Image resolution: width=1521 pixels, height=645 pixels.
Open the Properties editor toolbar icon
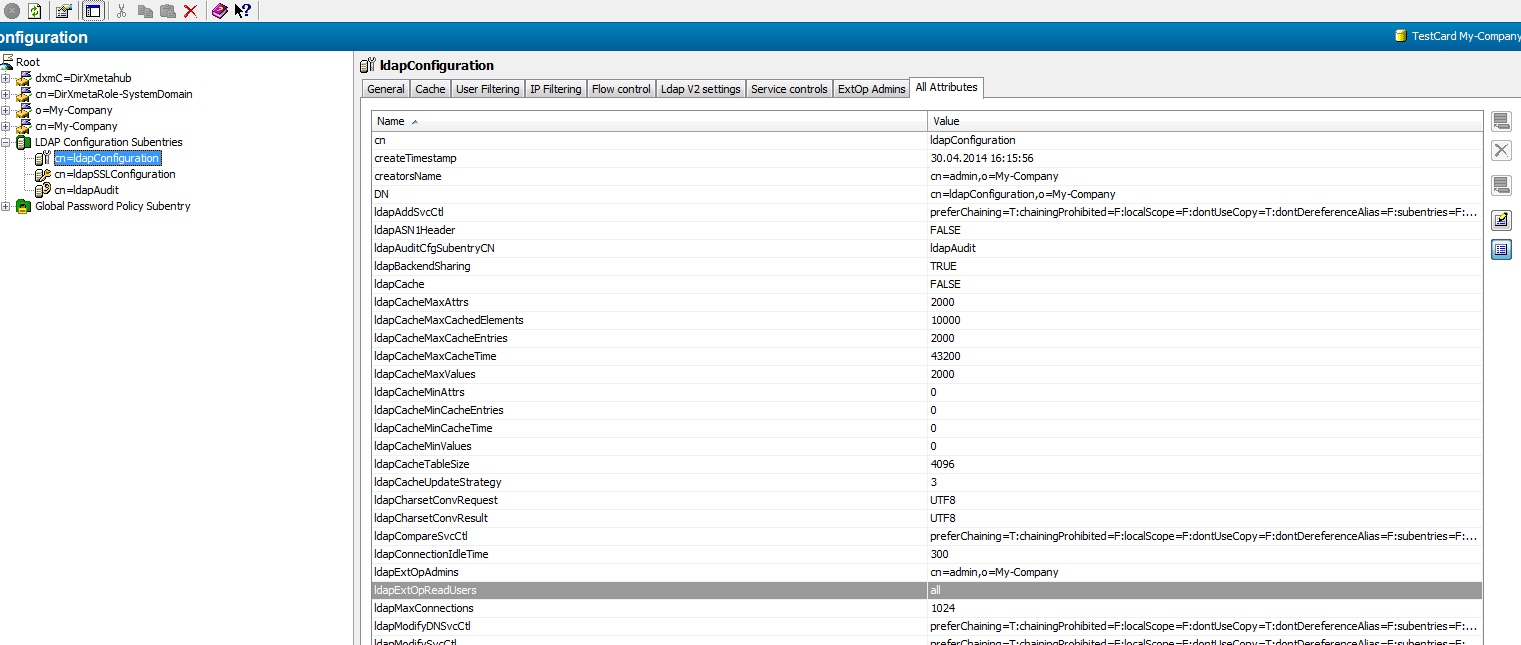[62, 11]
